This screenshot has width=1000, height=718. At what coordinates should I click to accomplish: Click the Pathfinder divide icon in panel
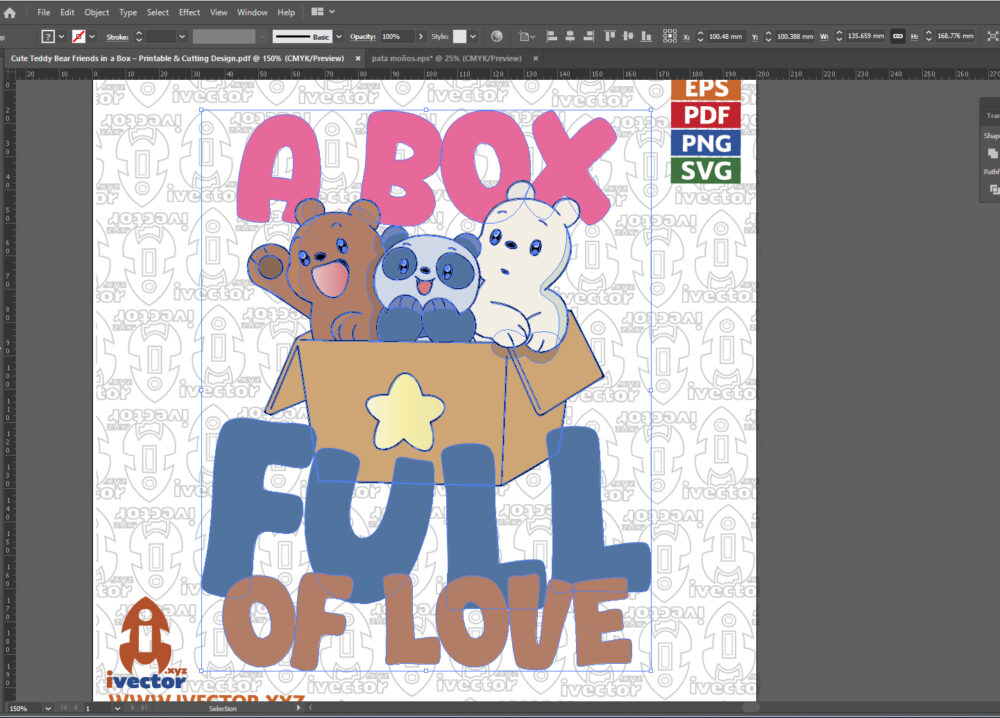(x=994, y=189)
